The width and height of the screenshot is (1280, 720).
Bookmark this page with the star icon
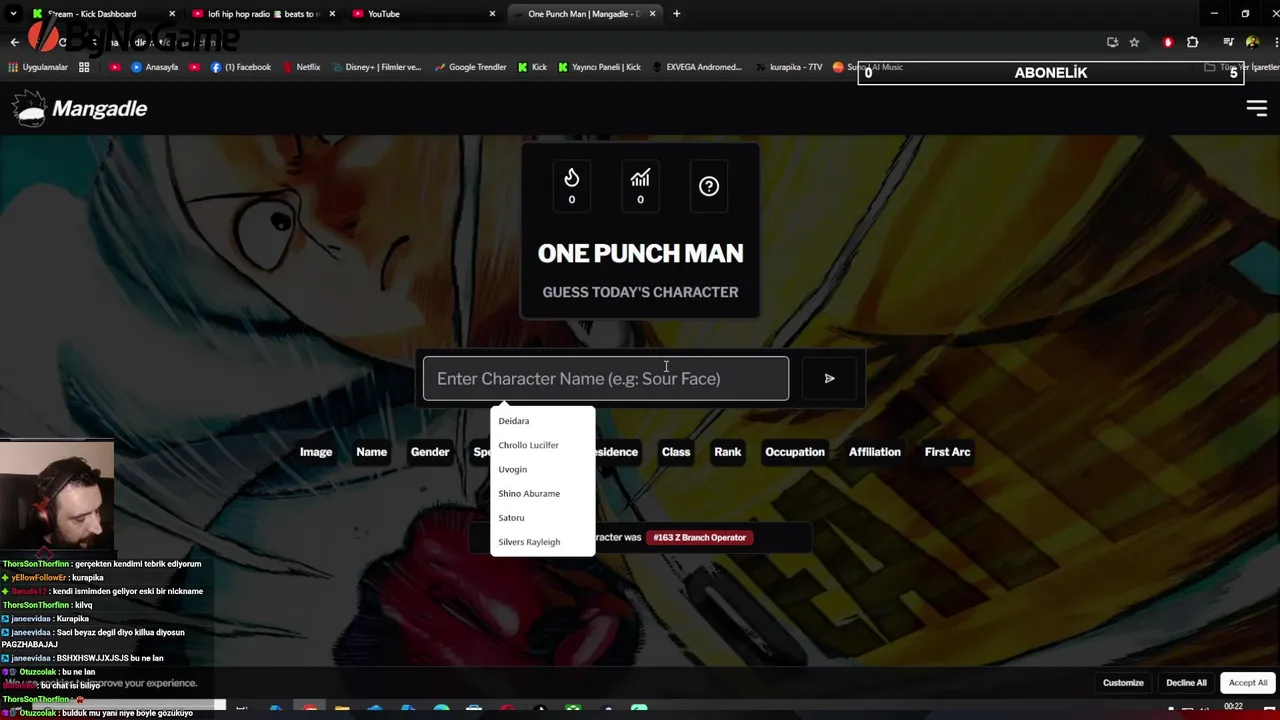pos(1134,42)
